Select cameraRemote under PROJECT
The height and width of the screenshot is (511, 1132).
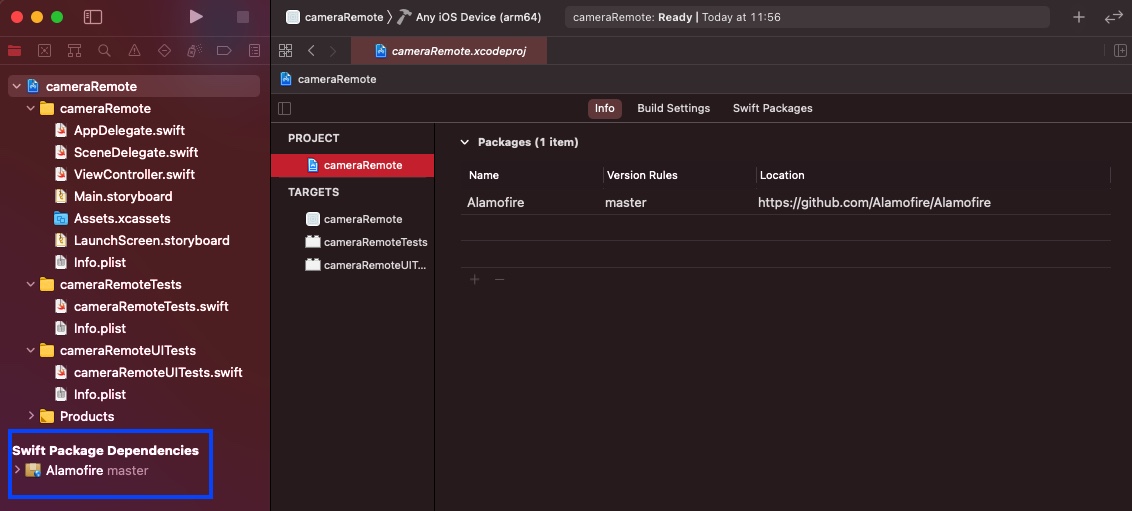(x=353, y=165)
